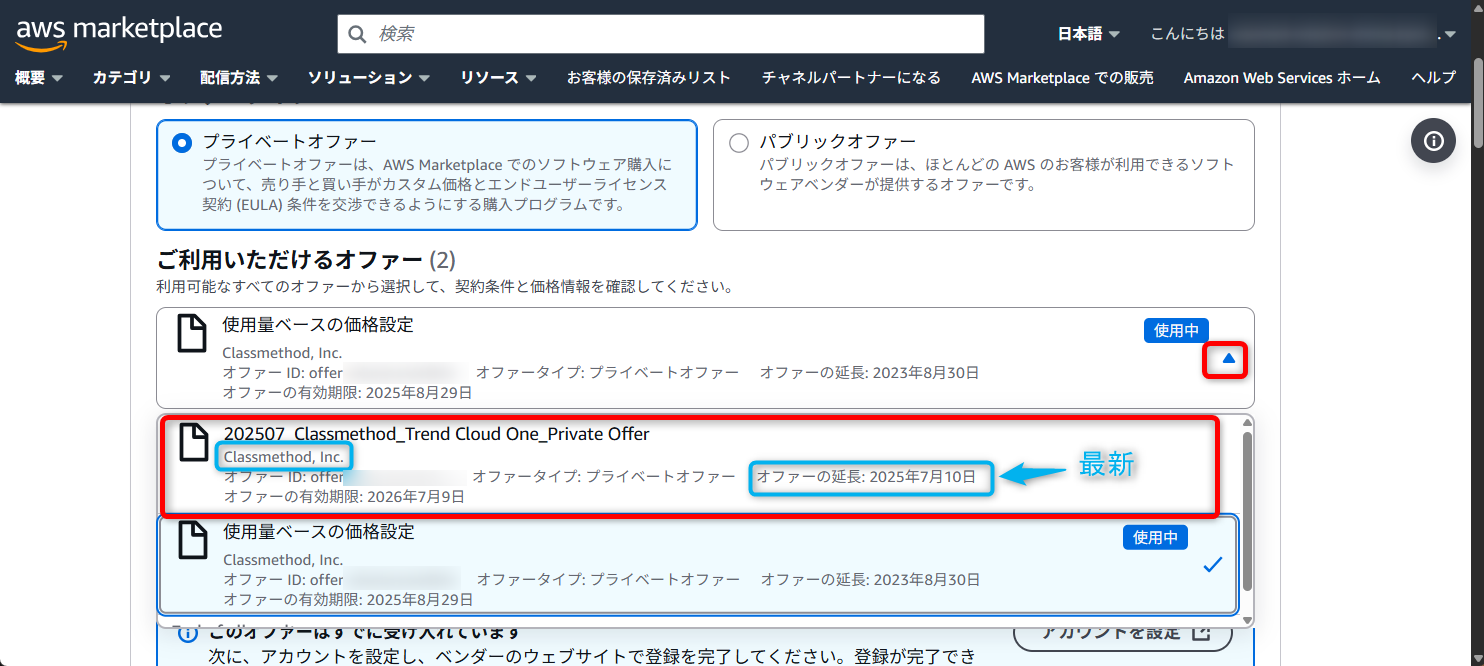
Task: Click the AWS Marketplace logo
Action: click(x=119, y=32)
